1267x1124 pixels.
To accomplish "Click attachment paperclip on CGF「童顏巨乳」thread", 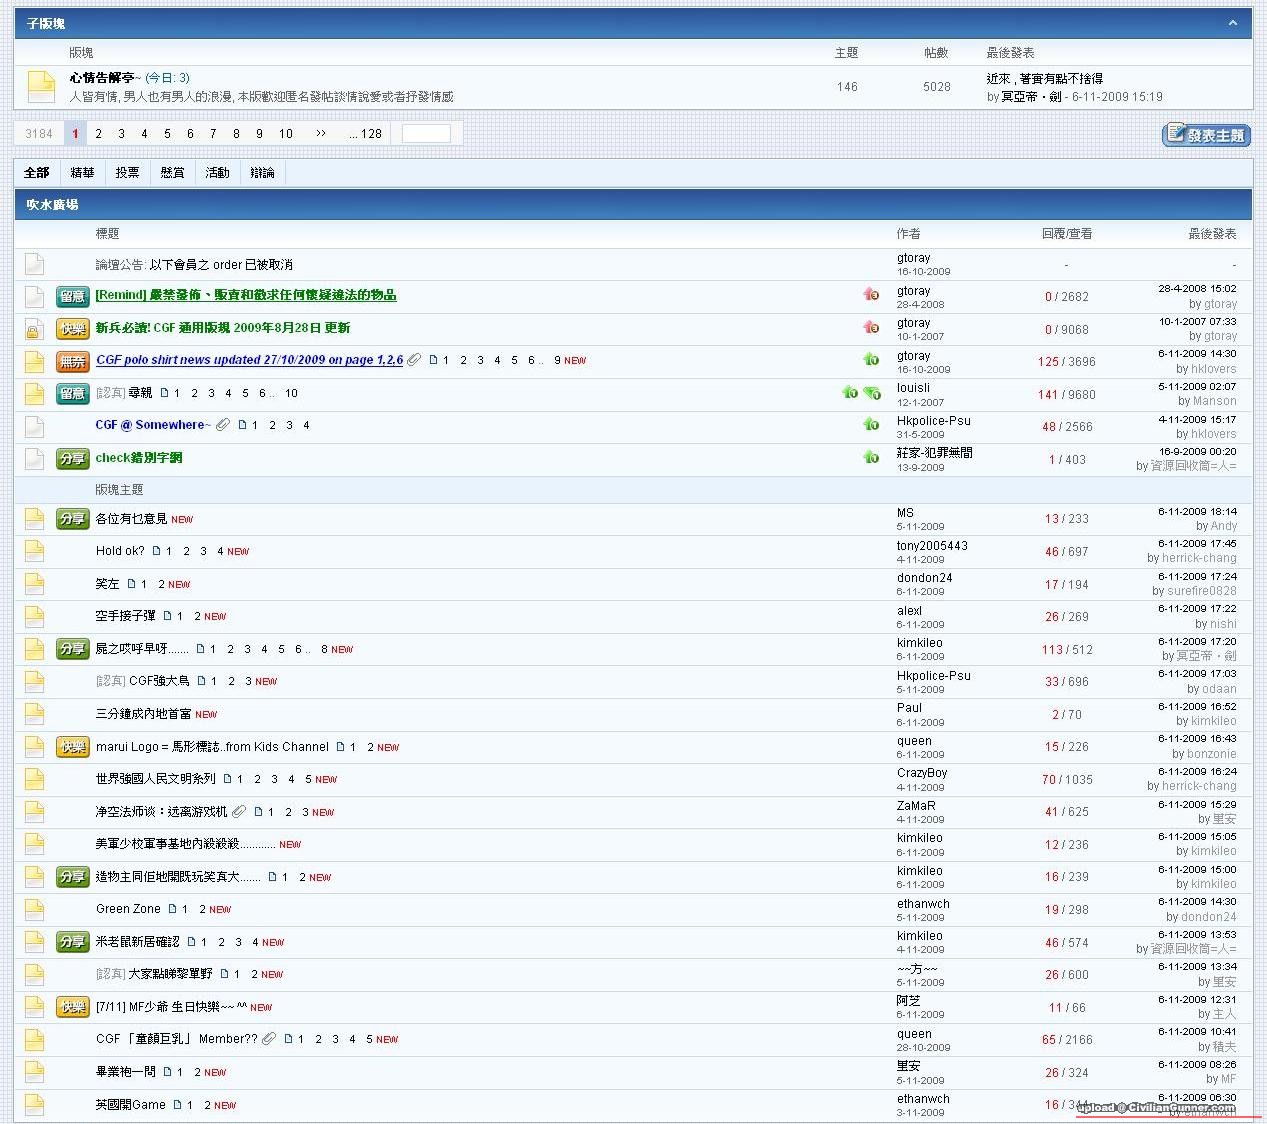I will 269,1039.
